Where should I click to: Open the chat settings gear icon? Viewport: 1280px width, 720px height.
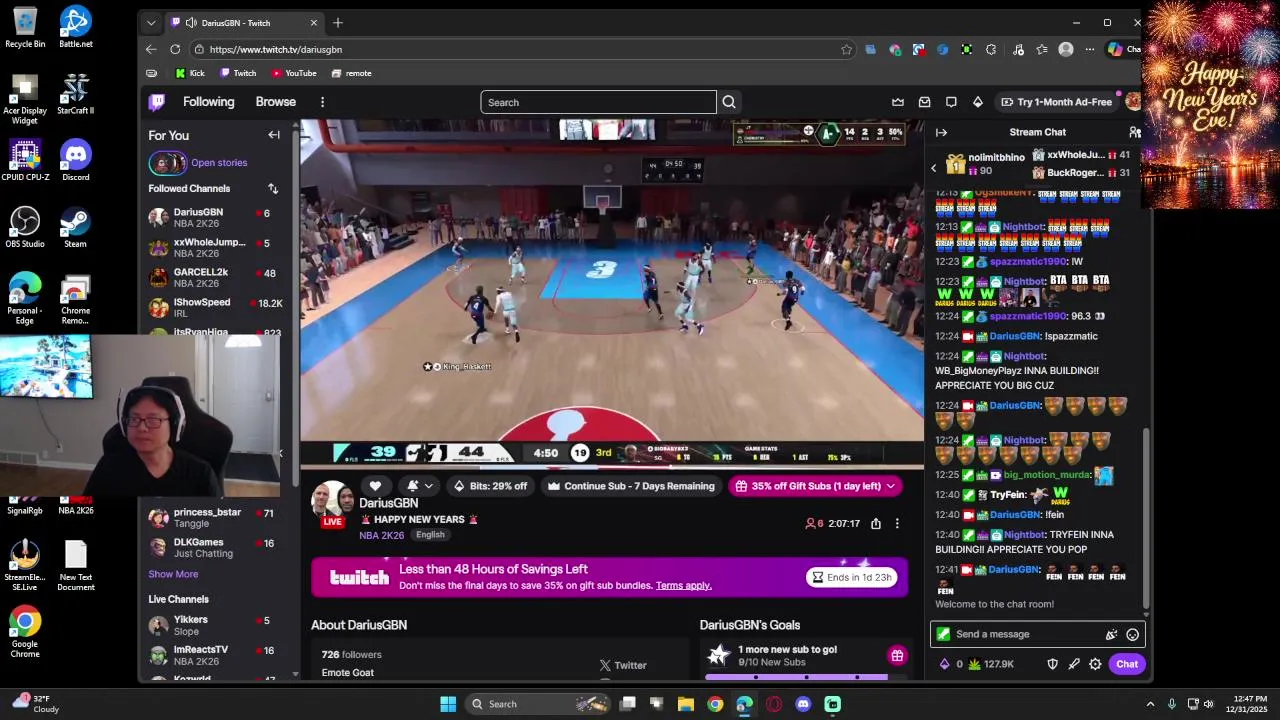pos(1095,664)
